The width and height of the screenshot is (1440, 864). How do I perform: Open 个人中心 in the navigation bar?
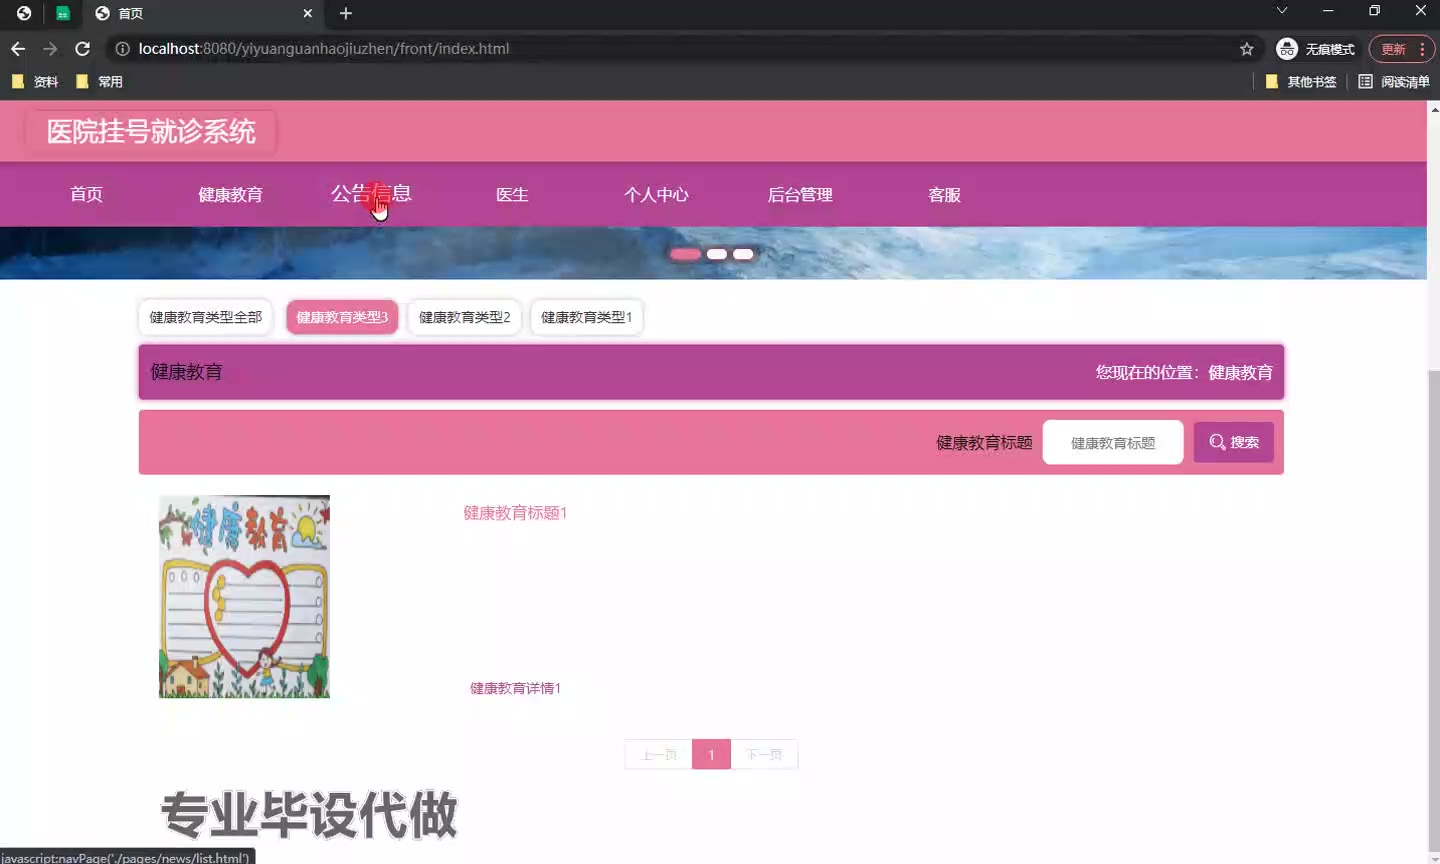point(656,194)
